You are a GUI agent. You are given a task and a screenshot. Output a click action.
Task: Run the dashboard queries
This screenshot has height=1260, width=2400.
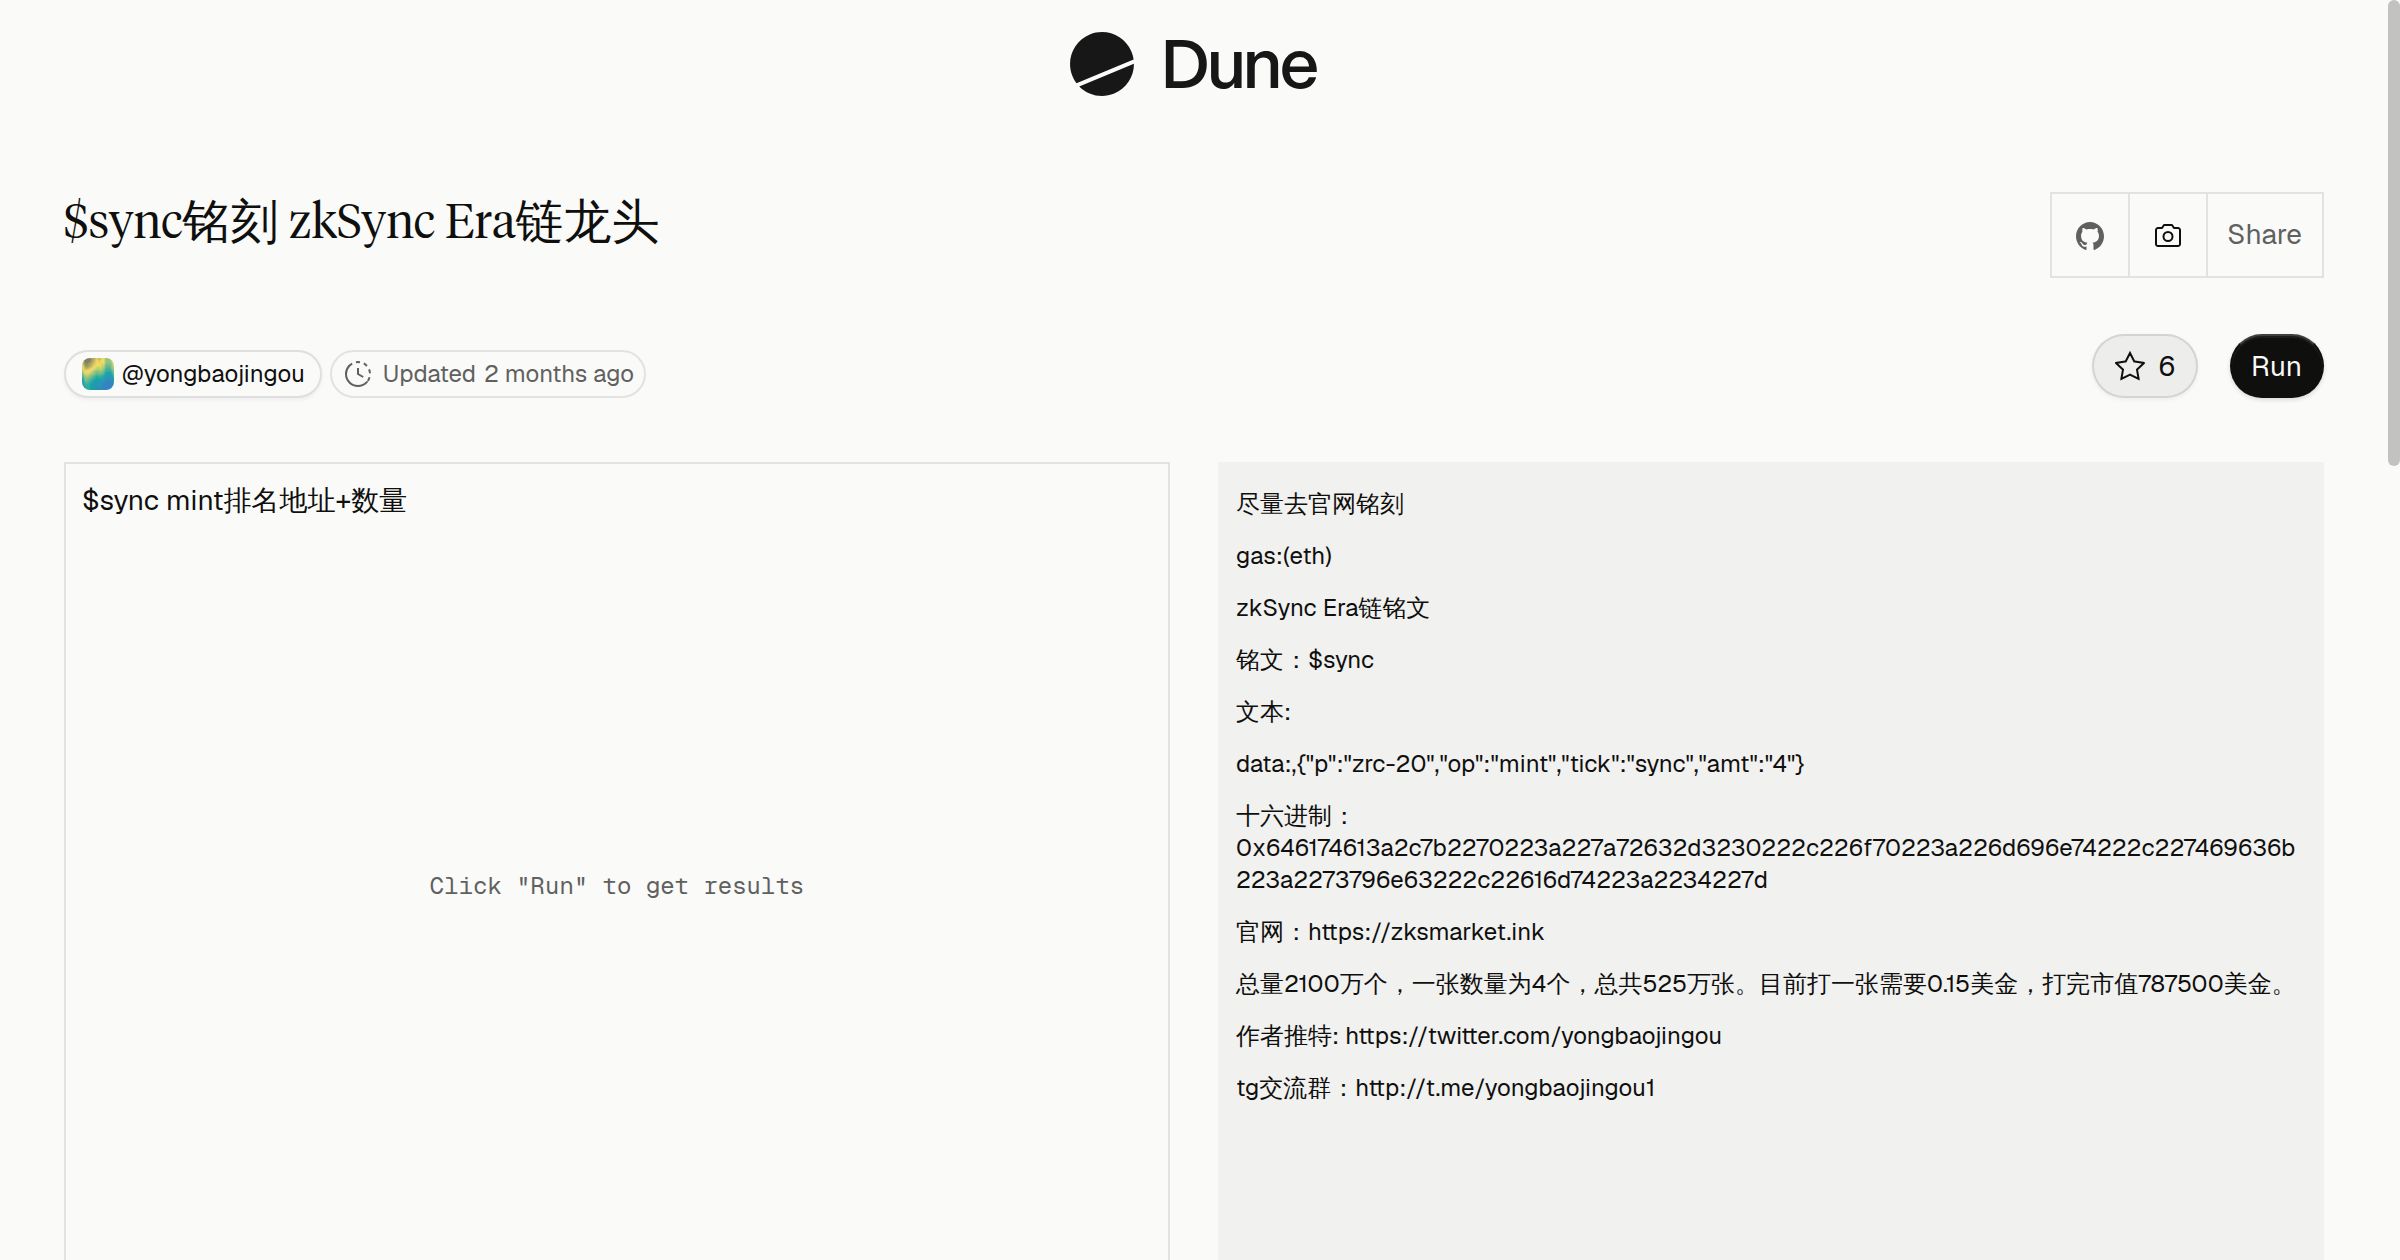click(2276, 366)
